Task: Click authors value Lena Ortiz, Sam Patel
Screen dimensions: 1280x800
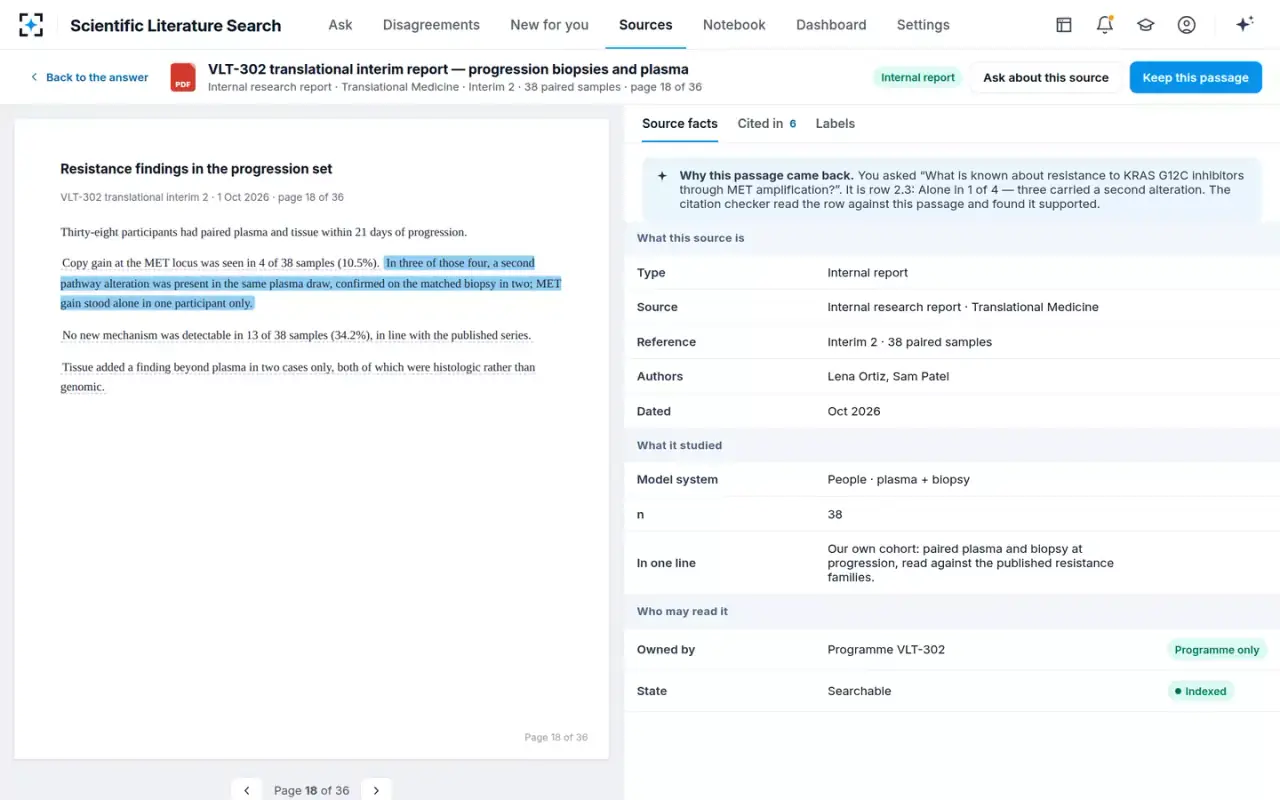Action: [x=888, y=376]
